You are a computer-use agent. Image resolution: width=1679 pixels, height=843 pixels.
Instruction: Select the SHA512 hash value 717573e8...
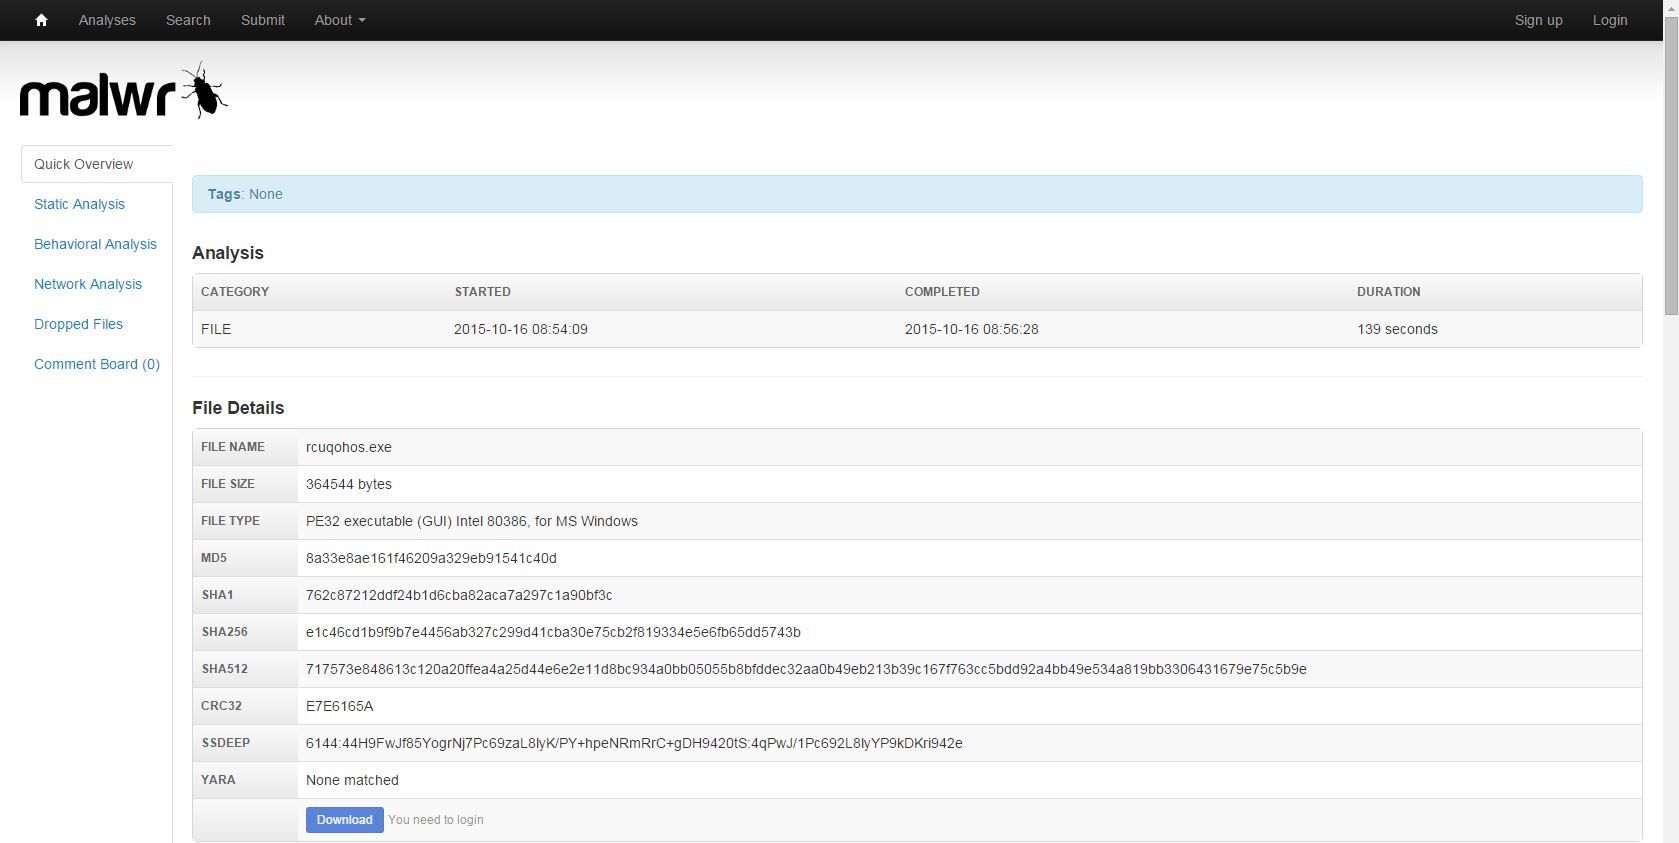(x=806, y=669)
